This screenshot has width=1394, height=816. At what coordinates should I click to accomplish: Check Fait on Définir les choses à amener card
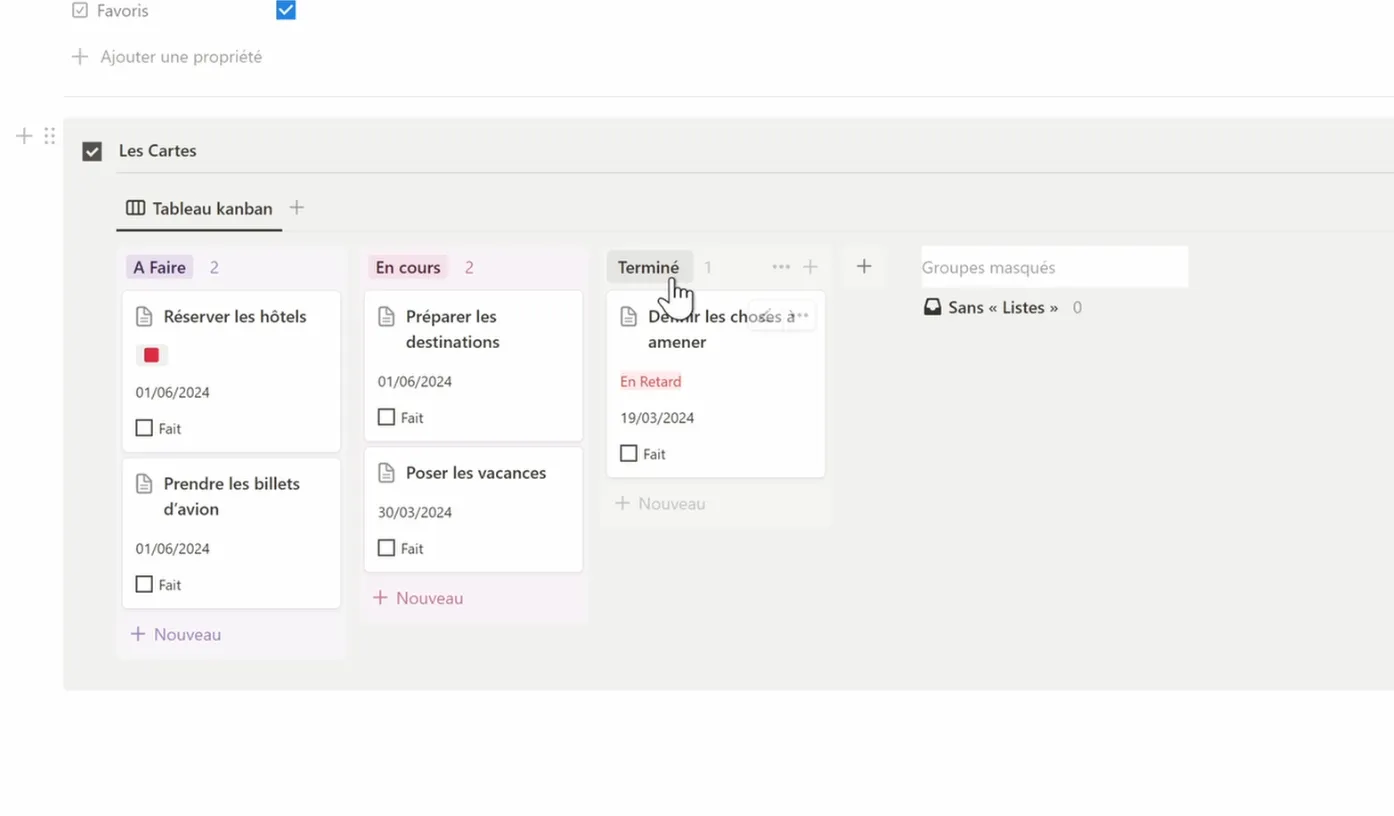(628, 453)
